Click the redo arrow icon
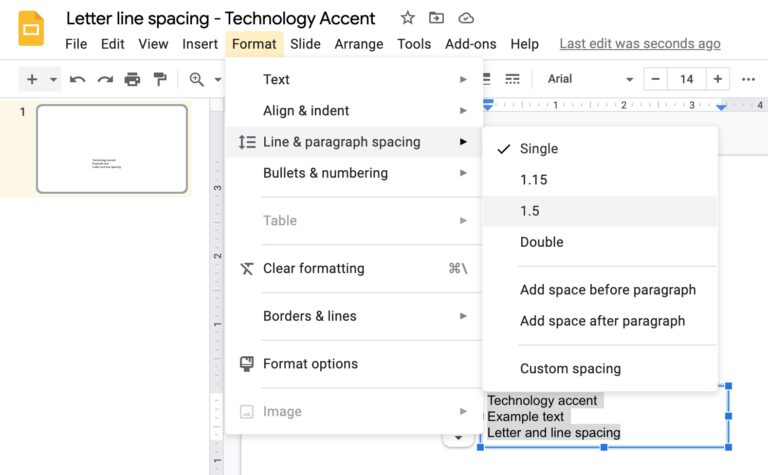The width and height of the screenshot is (768, 475). point(105,79)
